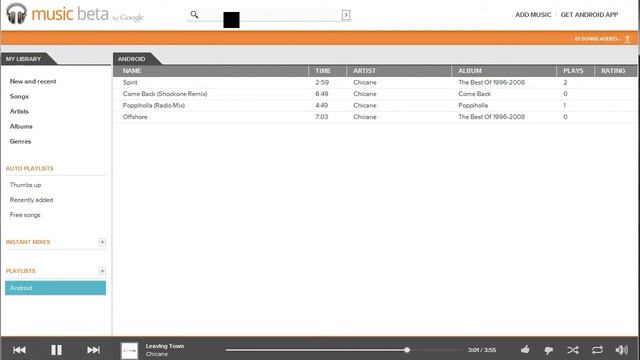Click the Chicane artist name in player bar
This screenshot has width=640, height=360.
(157, 354)
